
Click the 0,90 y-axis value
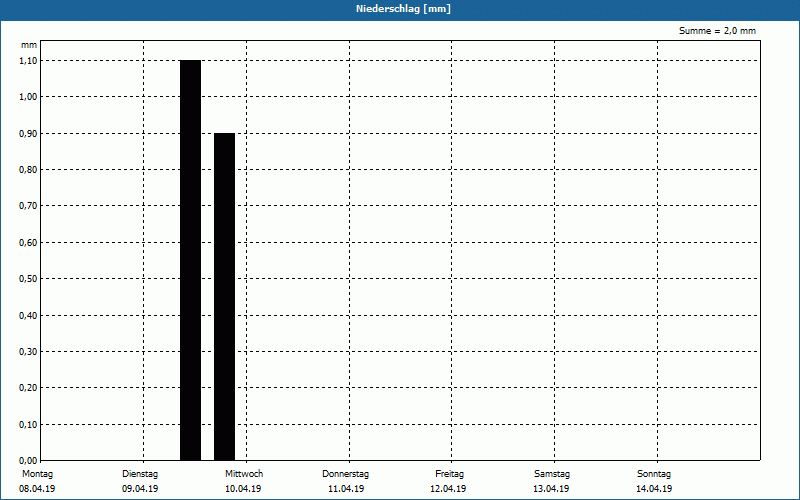coord(28,134)
